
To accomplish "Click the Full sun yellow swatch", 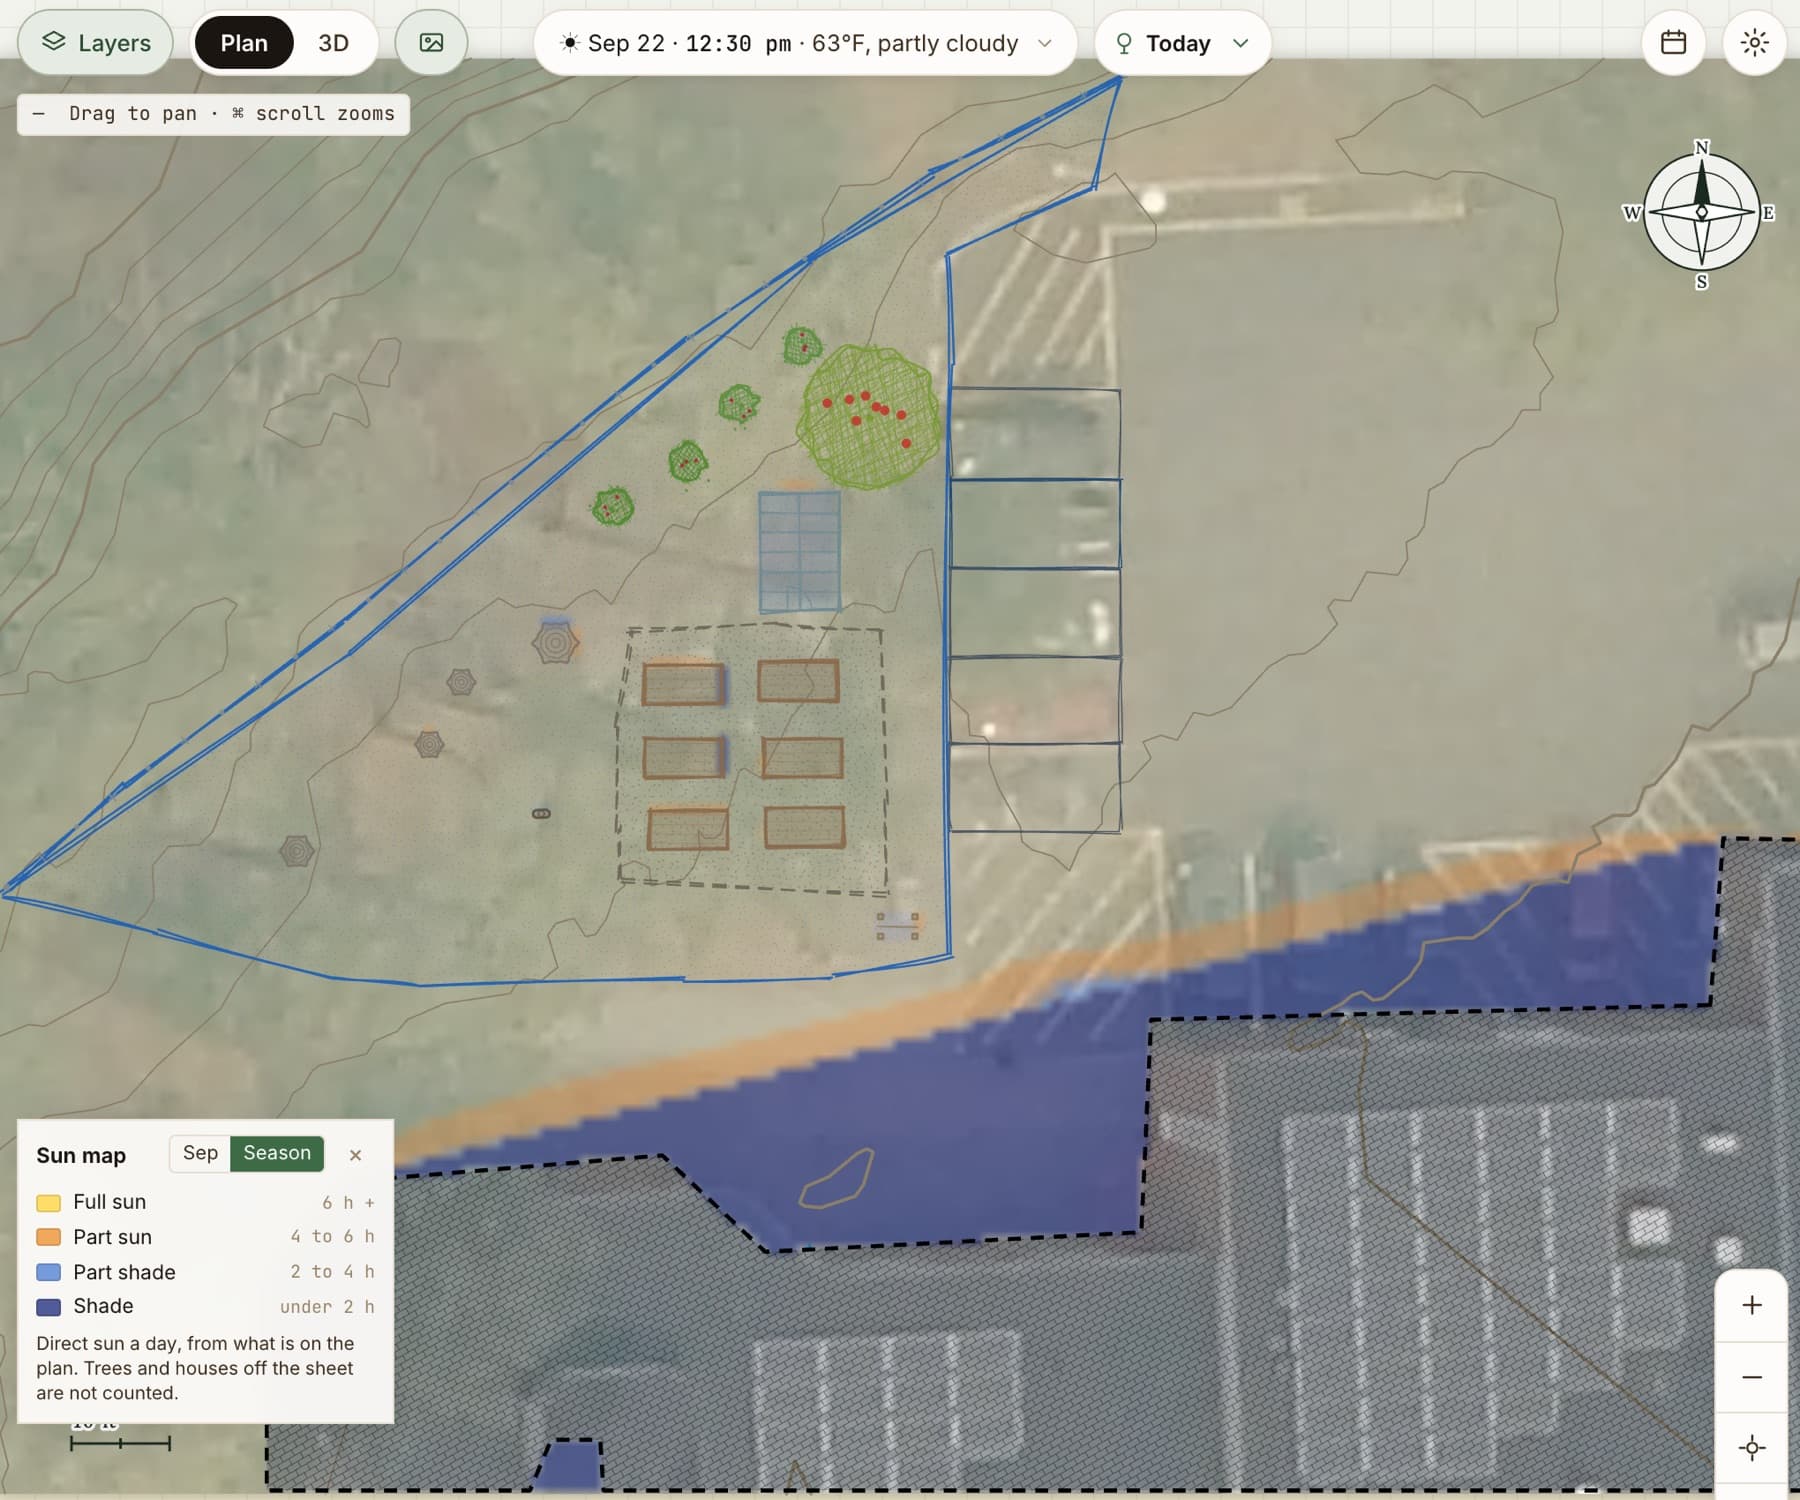I will 48,1202.
